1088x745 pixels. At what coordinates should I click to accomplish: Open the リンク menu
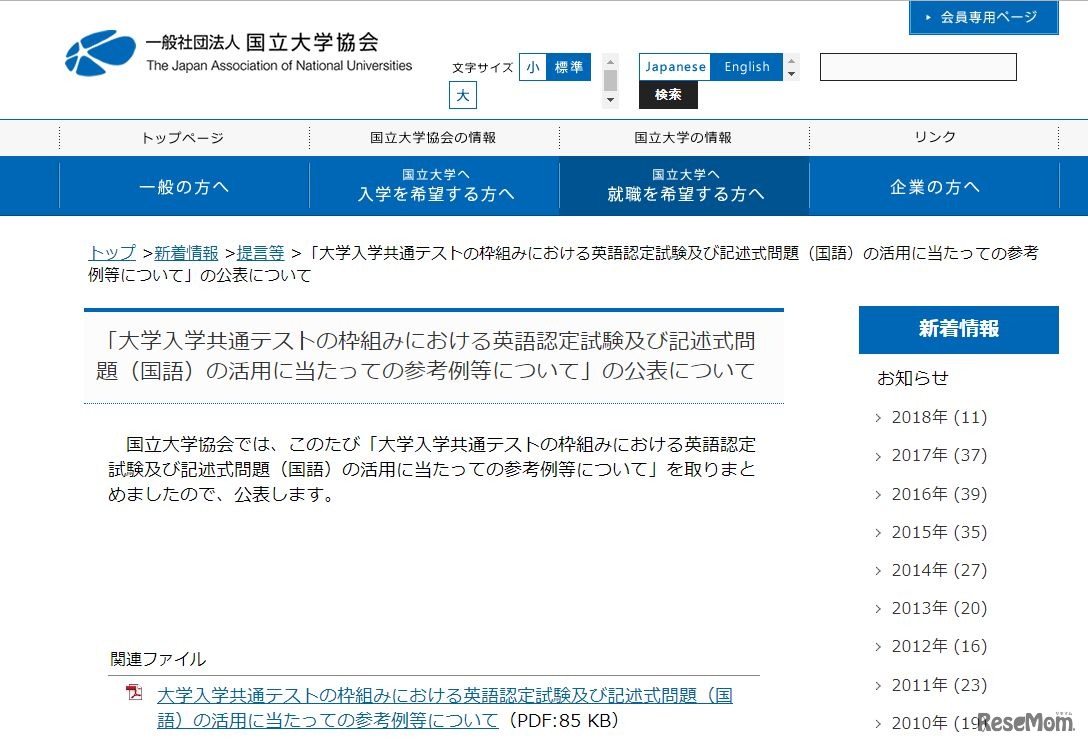(934, 137)
